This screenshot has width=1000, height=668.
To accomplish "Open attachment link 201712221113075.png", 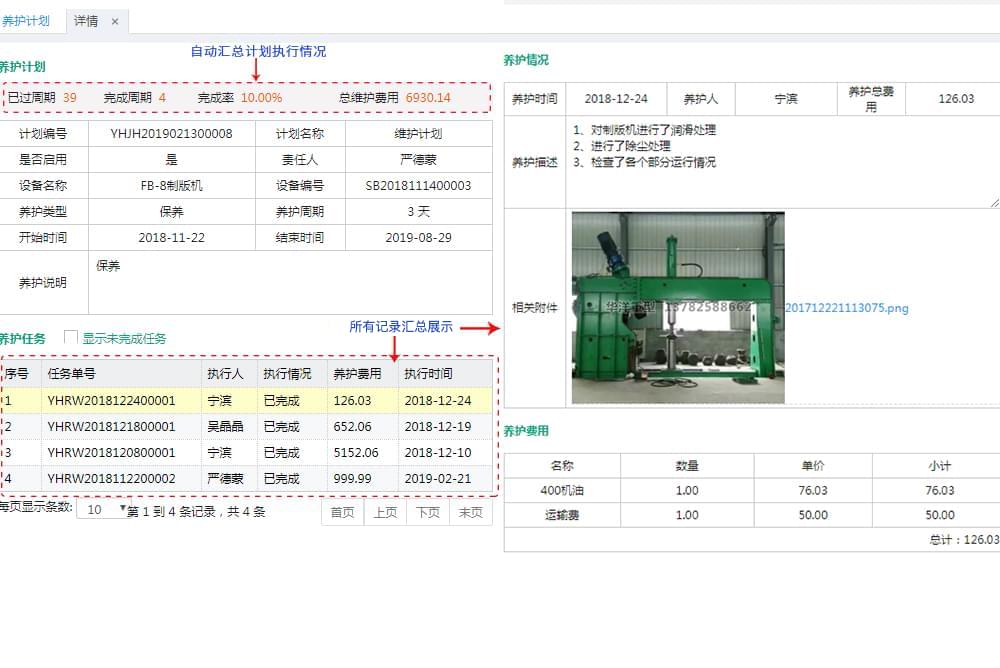I will click(846, 308).
